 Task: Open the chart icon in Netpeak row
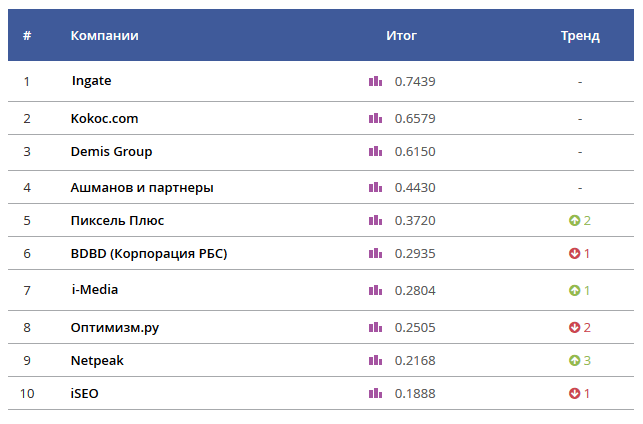(x=375, y=360)
